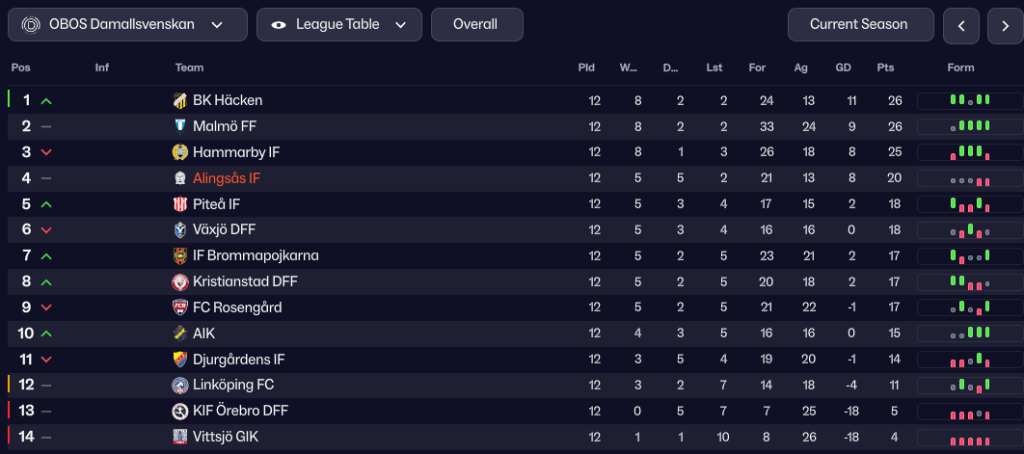This screenshot has width=1024, height=454.
Task: Click the Kristianstad DFF crest icon
Action: pos(180,282)
